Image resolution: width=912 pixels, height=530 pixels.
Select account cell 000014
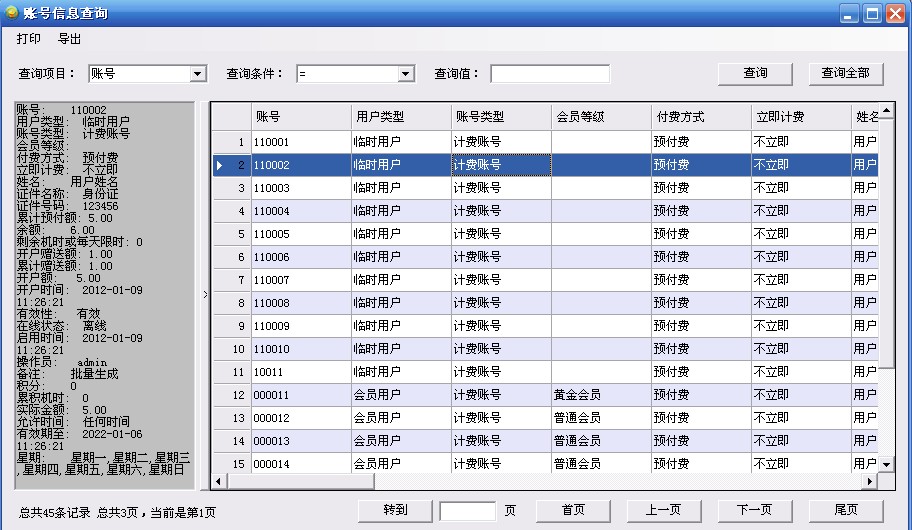tap(301, 464)
